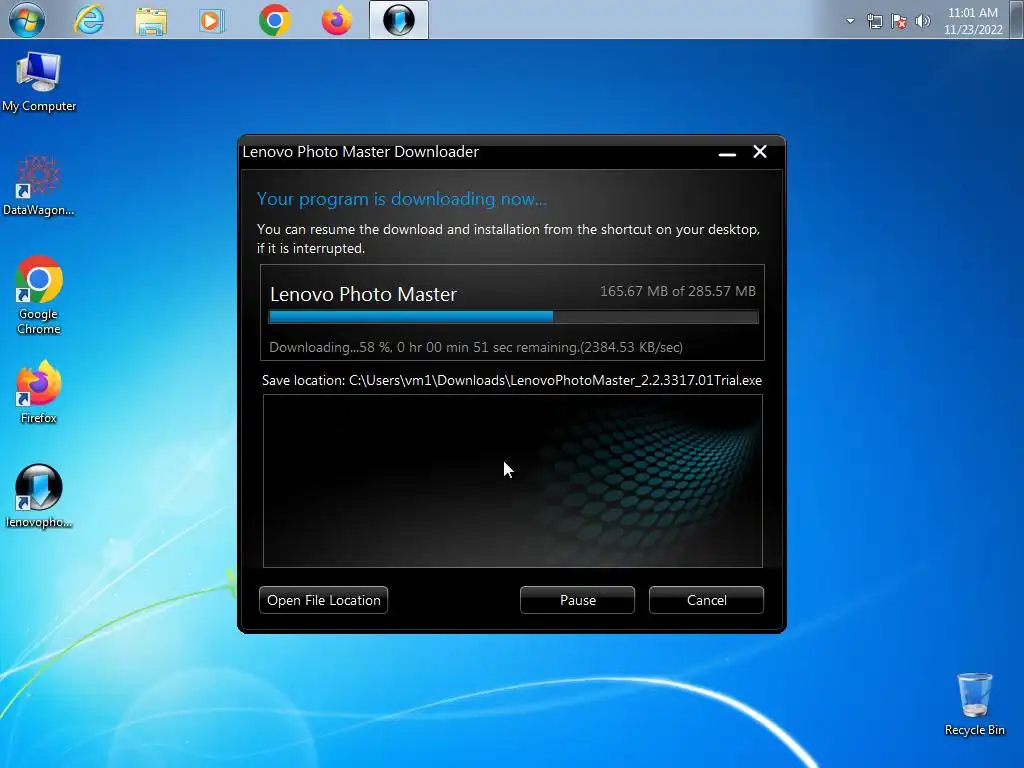Click the '165.67 MB of 285.57 MB' text
The width and height of the screenshot is (1024, 768).
tap(678, 291)
